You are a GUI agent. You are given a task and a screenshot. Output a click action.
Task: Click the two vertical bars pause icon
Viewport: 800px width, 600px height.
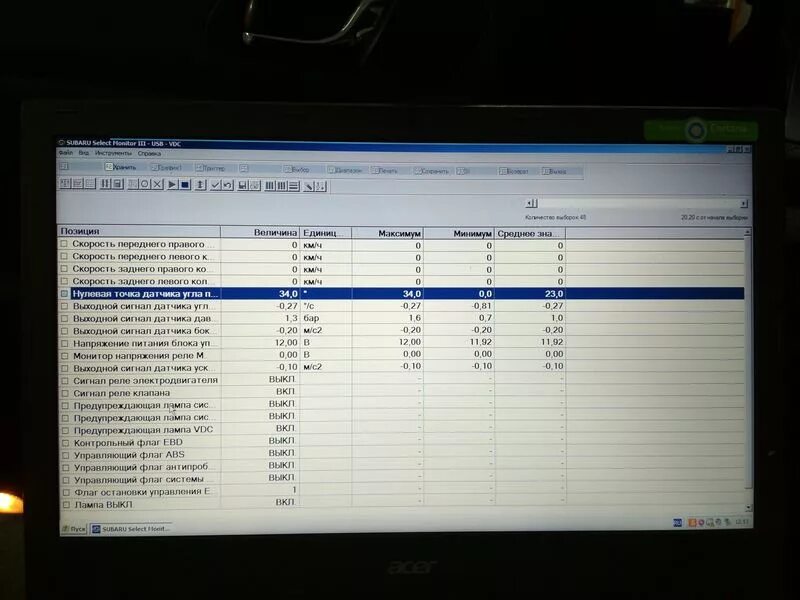point(105,184)
